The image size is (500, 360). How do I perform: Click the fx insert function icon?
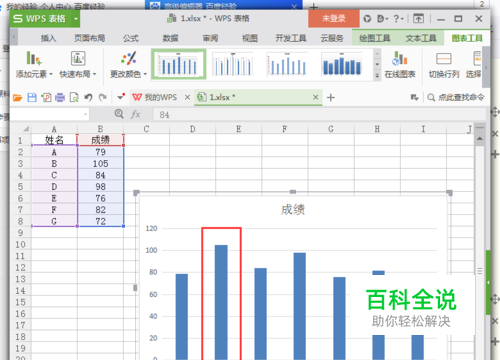click(x=135, y=114)
